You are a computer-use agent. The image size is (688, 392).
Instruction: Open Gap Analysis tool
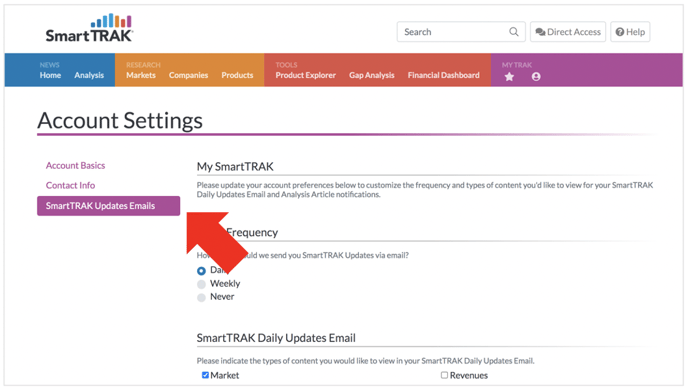(x=372, y=75)
